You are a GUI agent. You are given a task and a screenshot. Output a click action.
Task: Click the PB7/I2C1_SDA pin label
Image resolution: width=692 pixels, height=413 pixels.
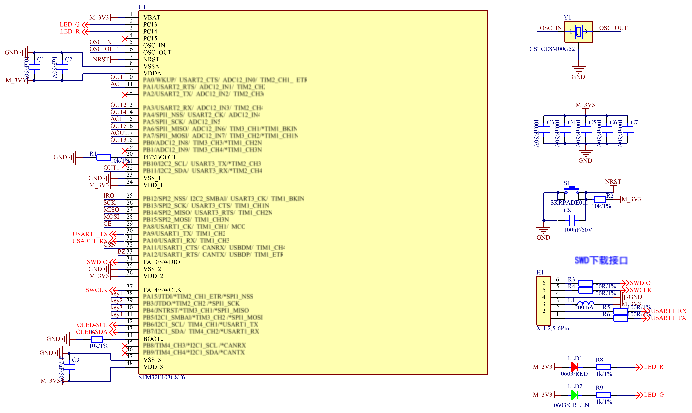201,332
